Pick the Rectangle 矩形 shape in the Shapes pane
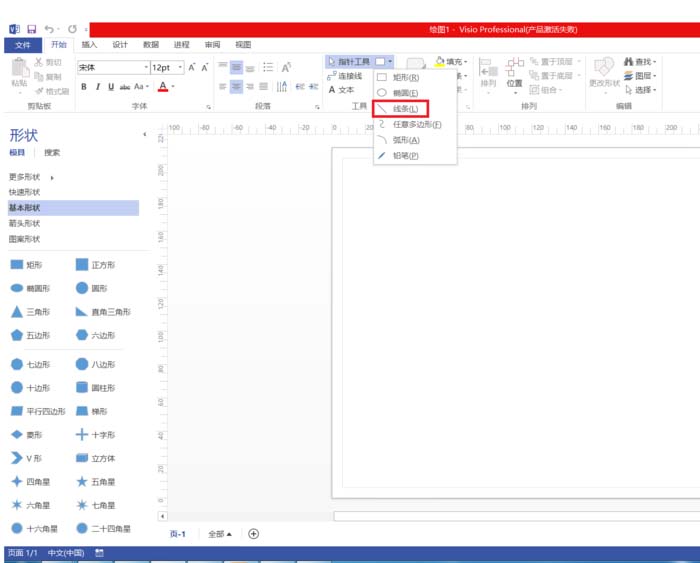 (x=26, y=265)
